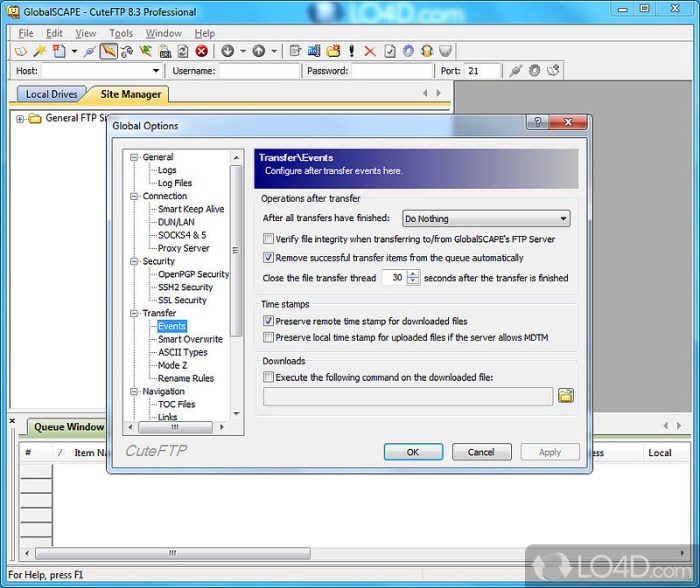Click the plug icon right of Port field
Image resolution: width=700 pixels, height=588 pixels.
click(x=516, y=71)
